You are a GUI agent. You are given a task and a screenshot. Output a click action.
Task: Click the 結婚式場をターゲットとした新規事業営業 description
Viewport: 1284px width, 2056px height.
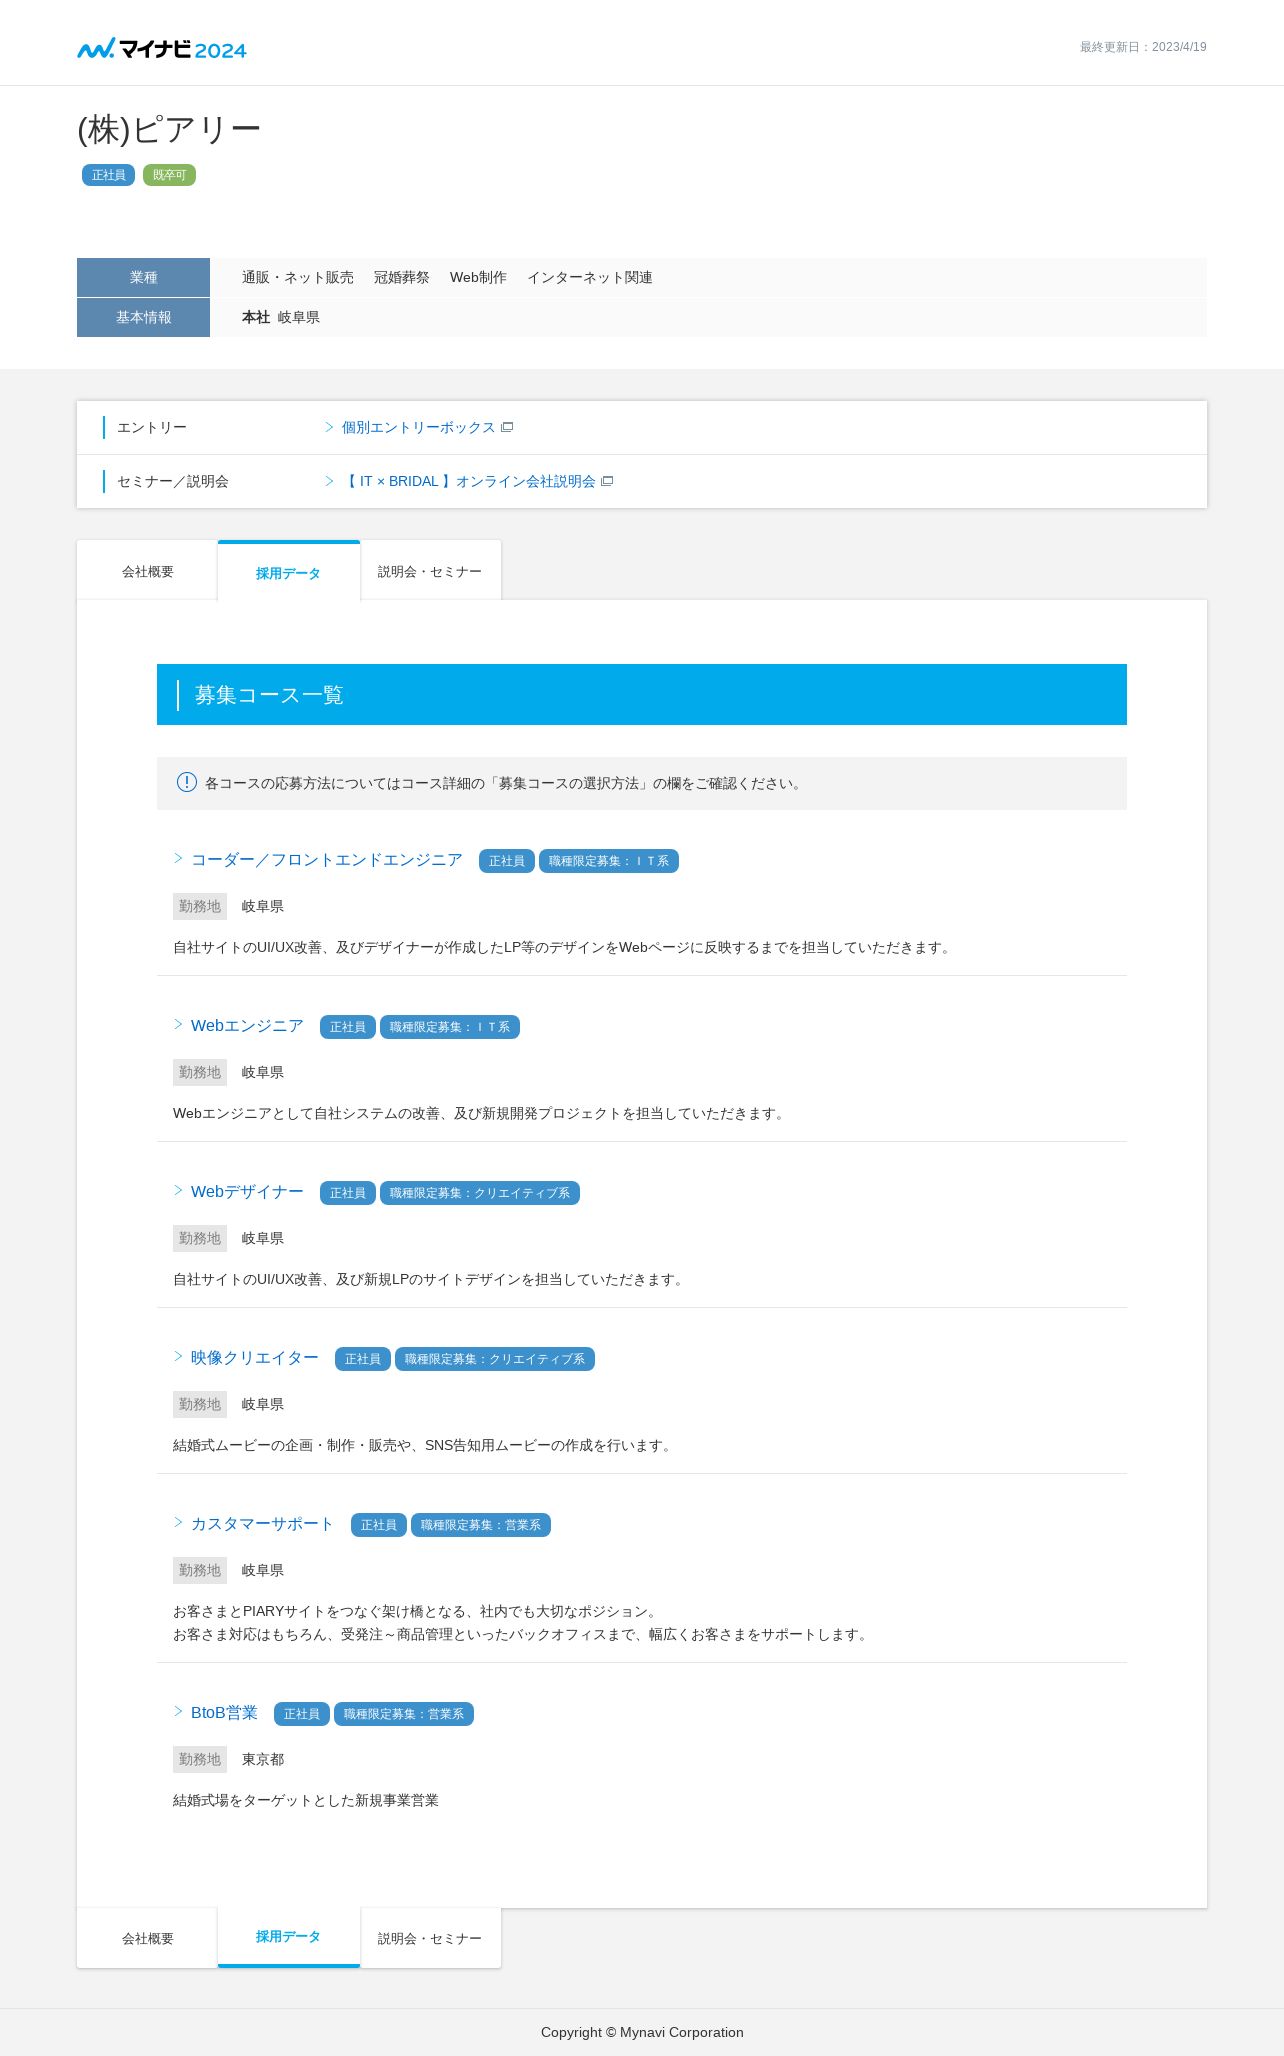tap(306, 1800)
